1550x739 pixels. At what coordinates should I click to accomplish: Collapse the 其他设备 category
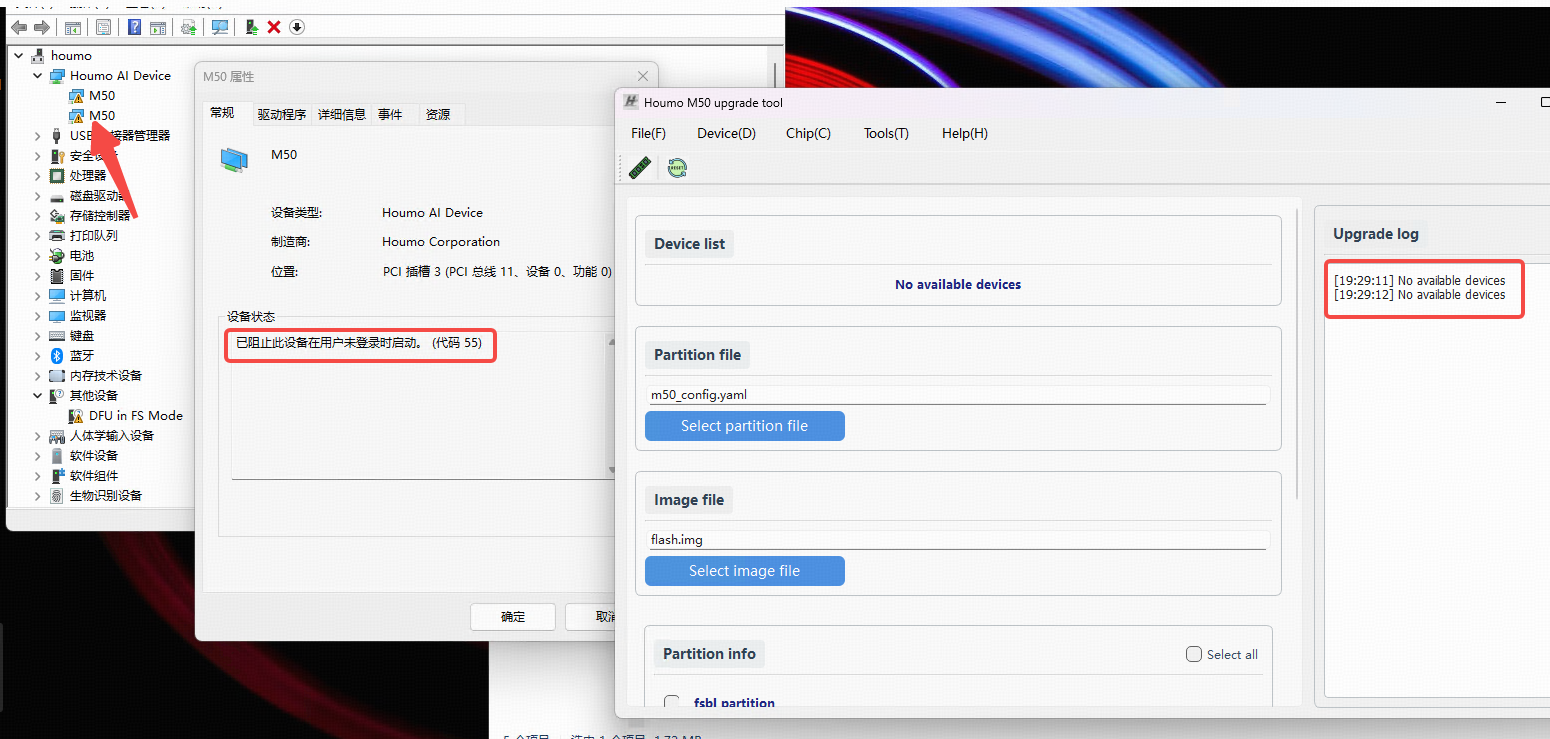pyautogui.click(x=38, y=395)
